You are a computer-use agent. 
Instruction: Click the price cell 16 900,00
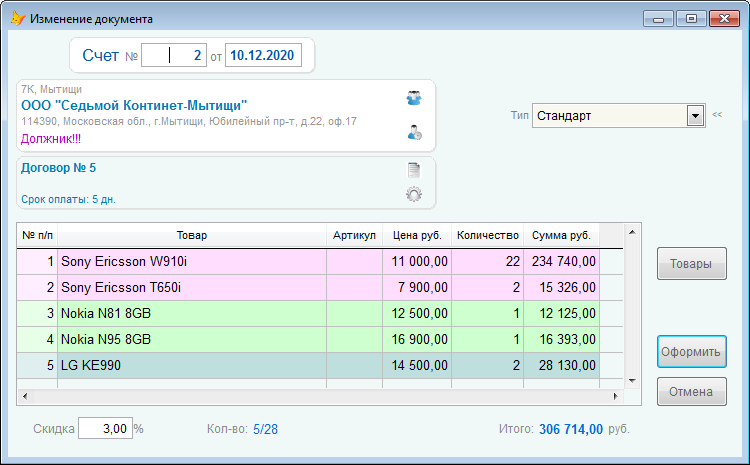coord(417,339)
